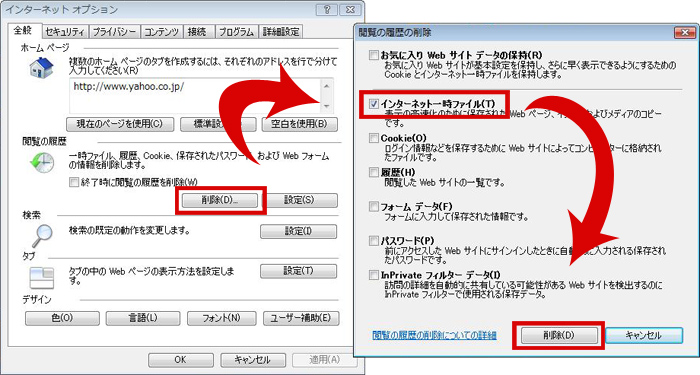Open the プライバシー tab

114,32
